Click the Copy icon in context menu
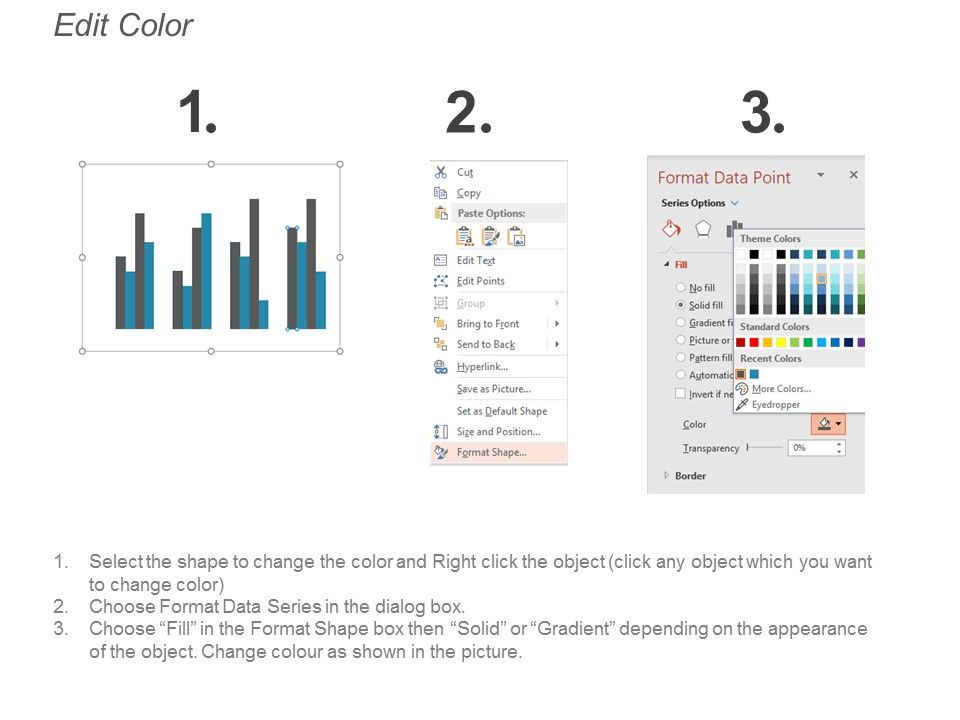960x720 pixels. (x=440, y=193)
